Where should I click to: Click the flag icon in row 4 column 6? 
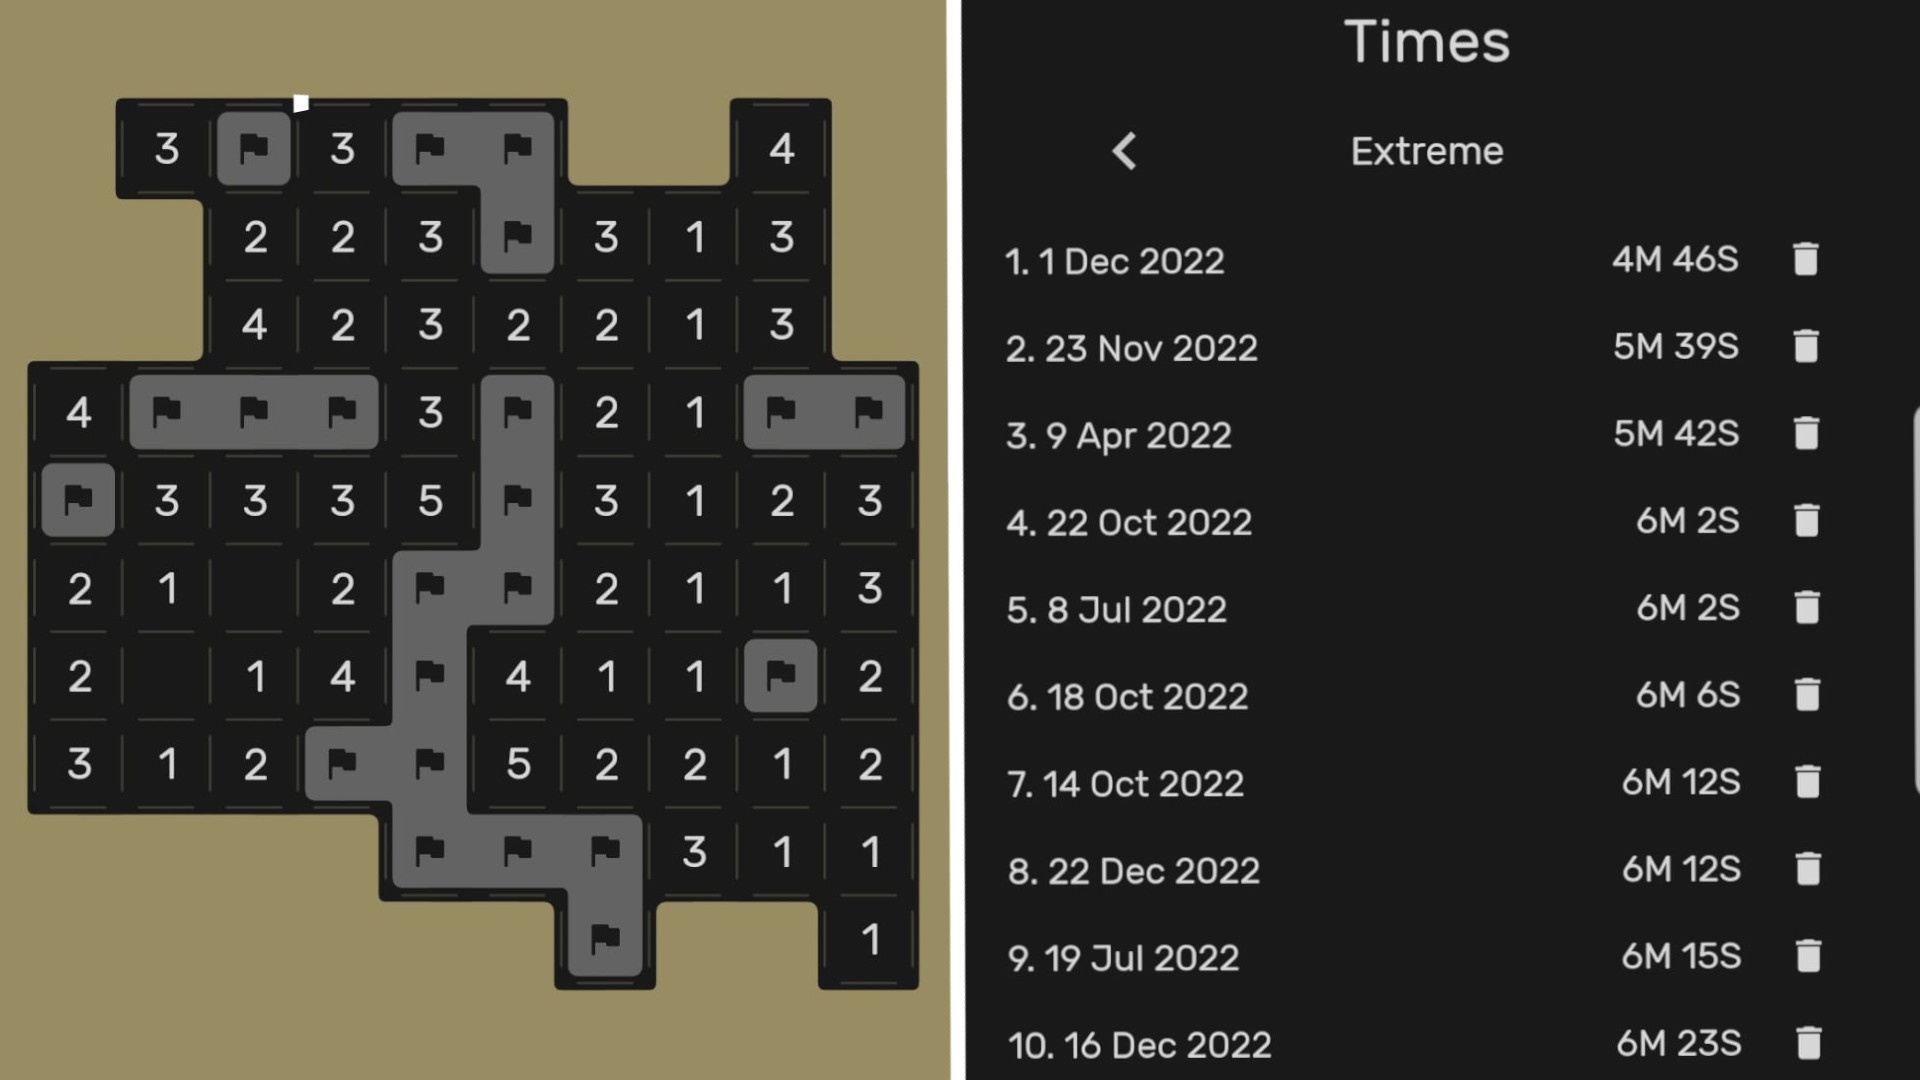coord(517,411)
